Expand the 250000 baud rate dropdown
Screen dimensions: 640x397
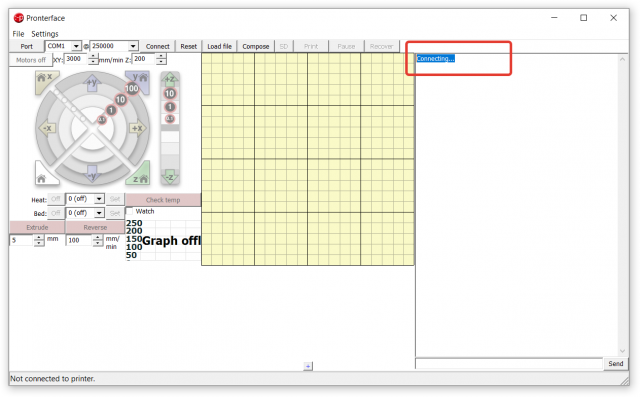click(114, 46)
